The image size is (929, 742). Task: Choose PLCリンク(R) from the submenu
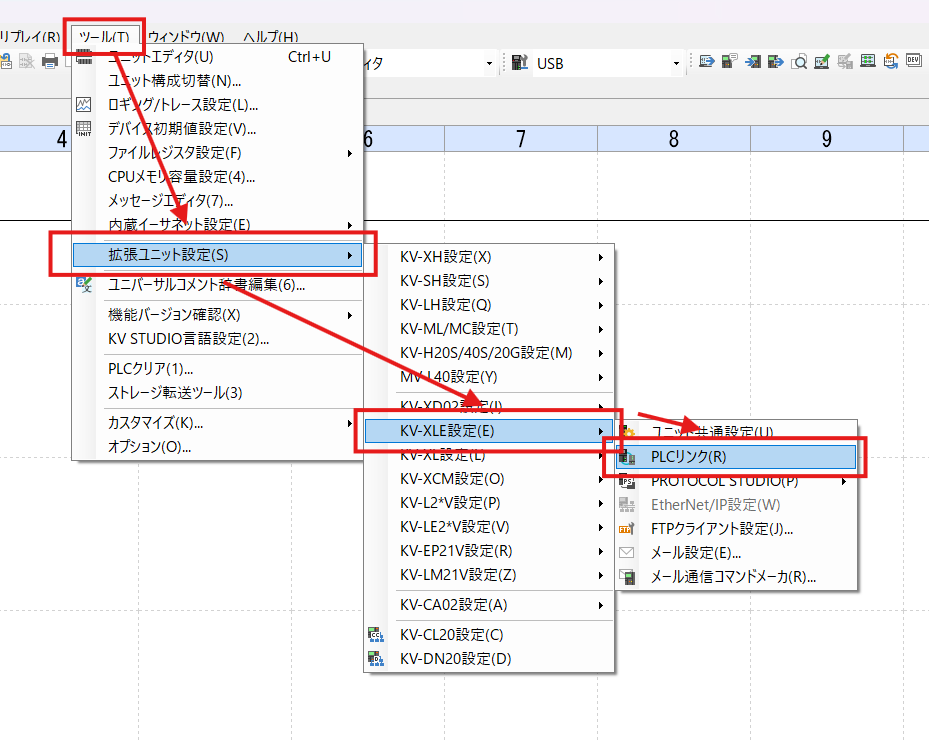[736, 457]
